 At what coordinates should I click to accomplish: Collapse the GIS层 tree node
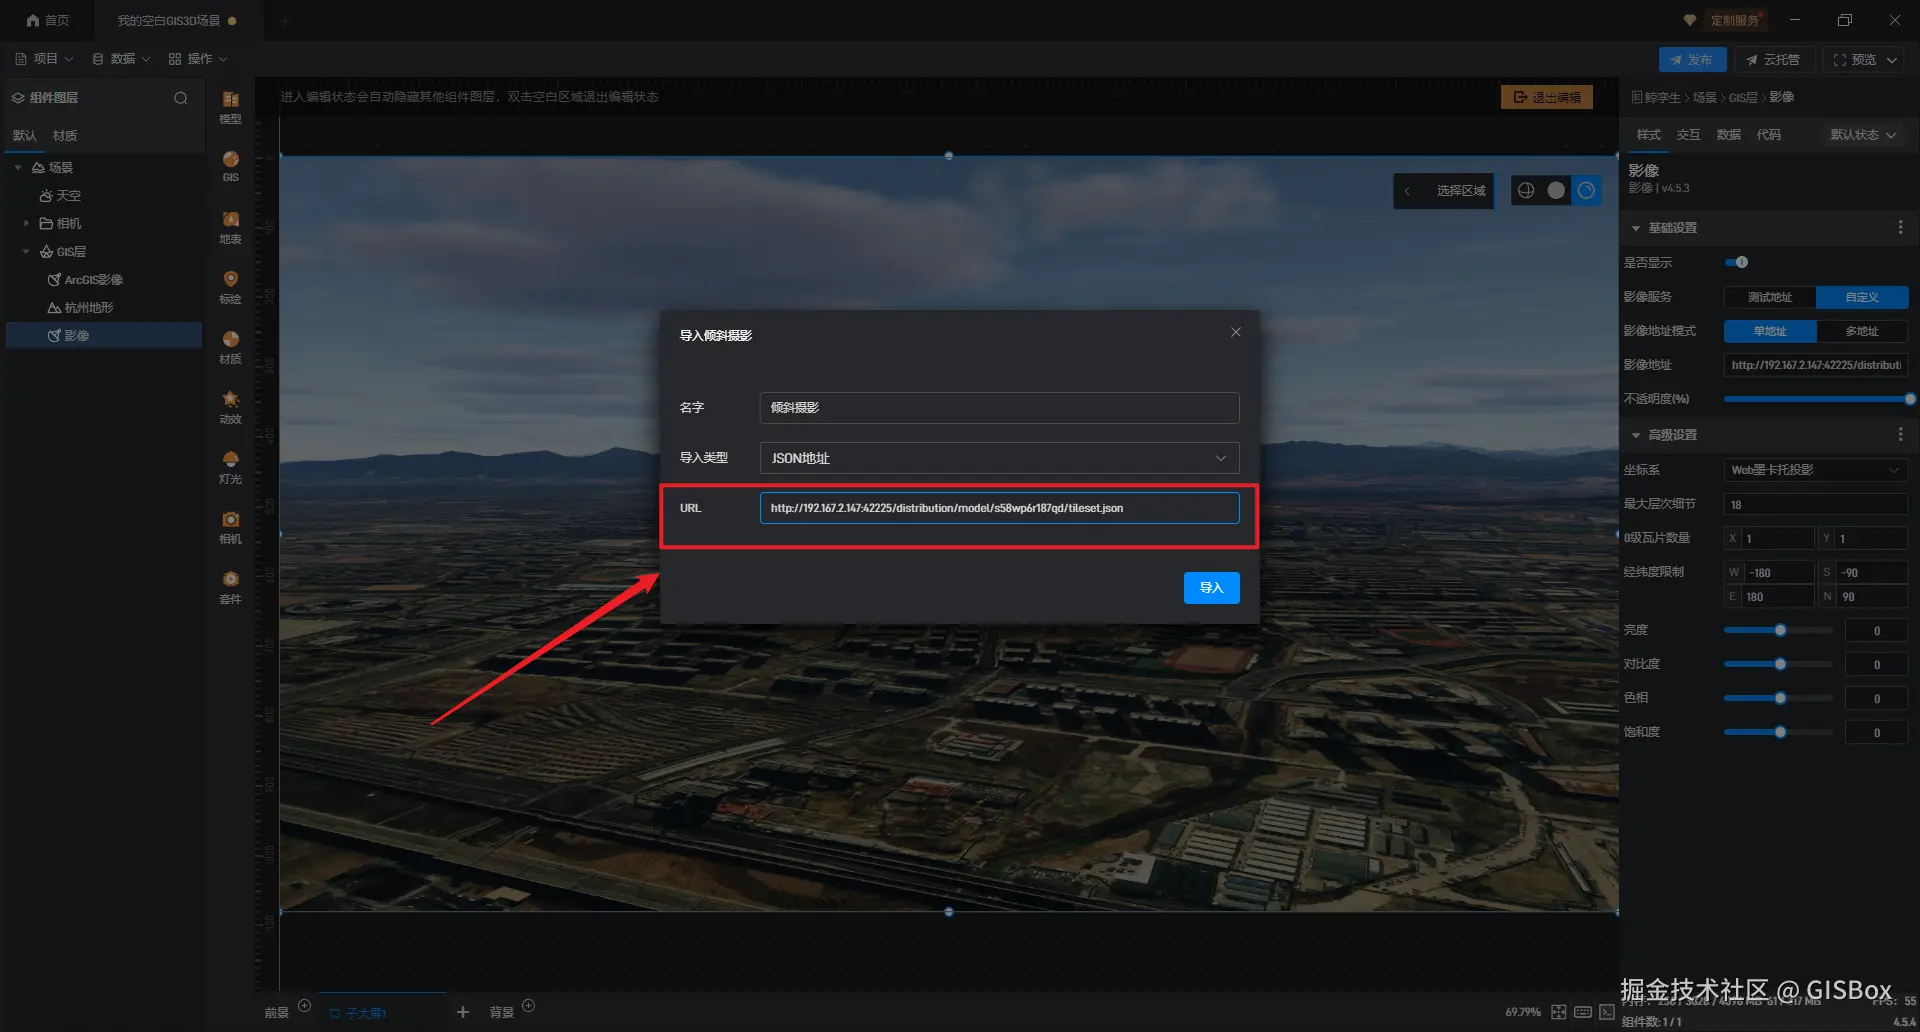26,251
